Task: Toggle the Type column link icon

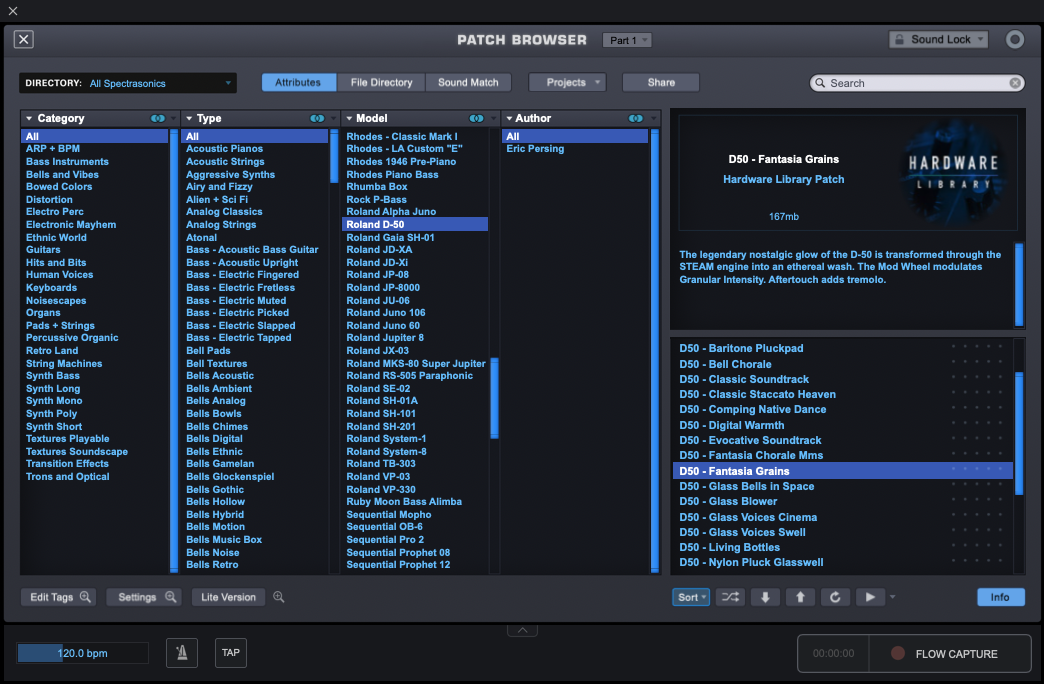Action: [318, 118]
